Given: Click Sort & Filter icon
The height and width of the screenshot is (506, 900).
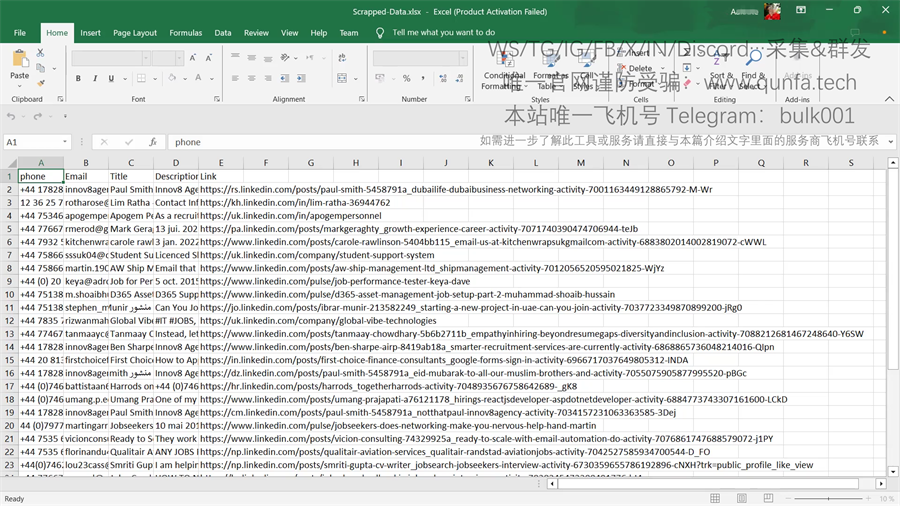Looking at the screenshot, I should pos(720,58).
